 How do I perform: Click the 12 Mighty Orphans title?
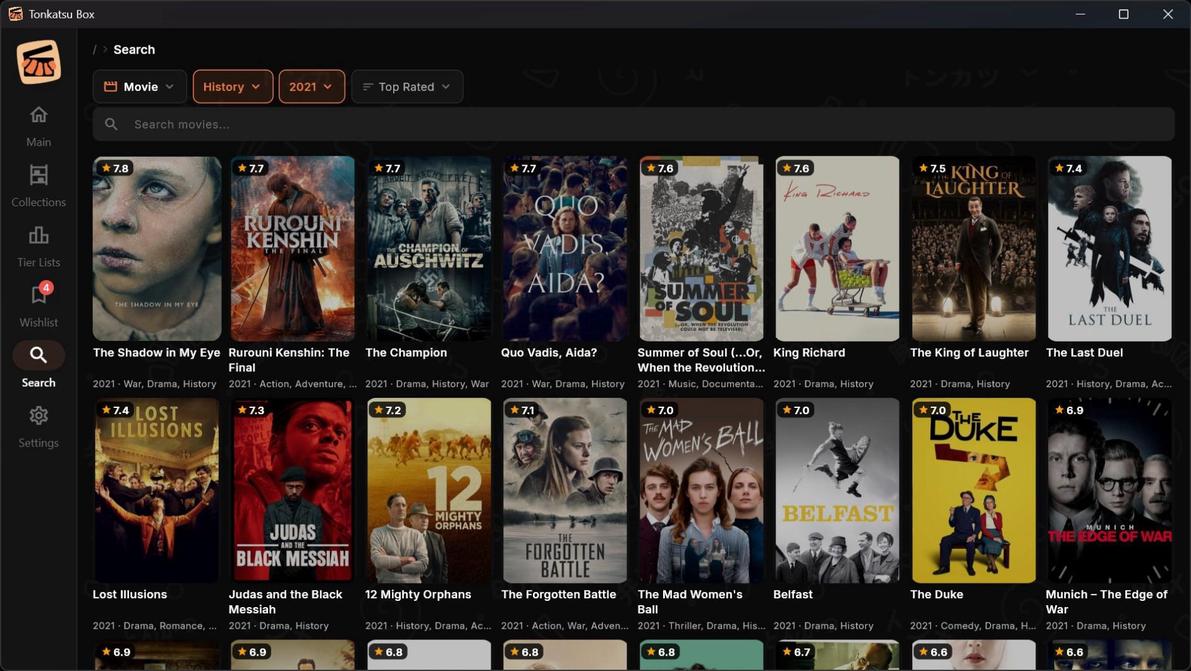click(x=418, y=595)
